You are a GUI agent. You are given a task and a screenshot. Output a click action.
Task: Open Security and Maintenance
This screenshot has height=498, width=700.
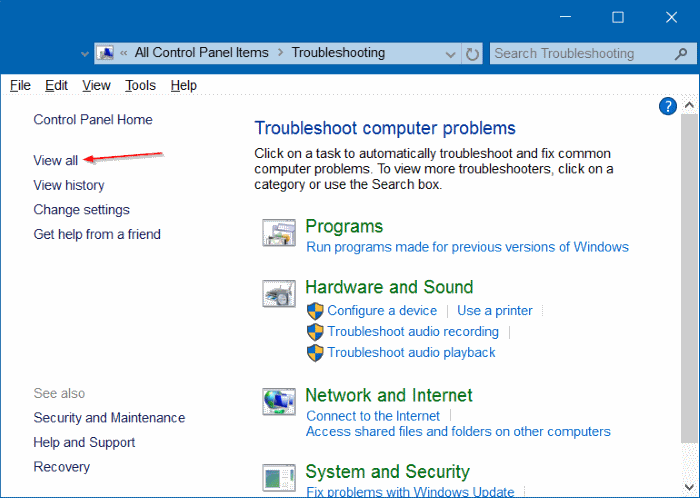tap(109, 418)
